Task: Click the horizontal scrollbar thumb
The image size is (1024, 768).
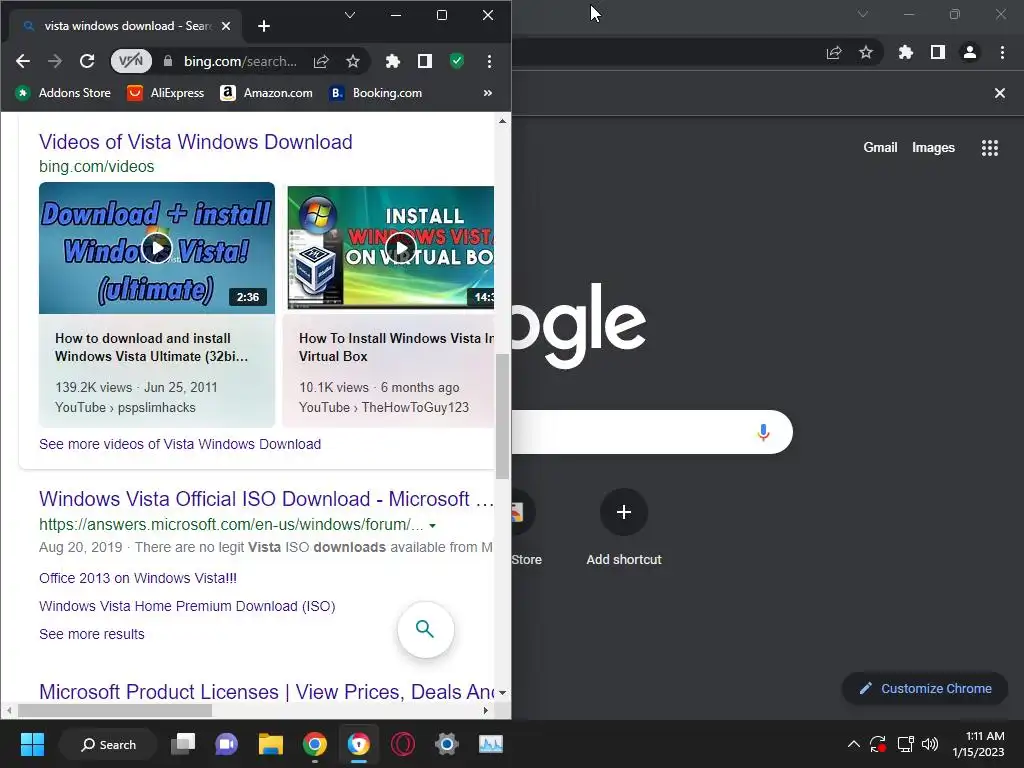Action: (115, 711)
